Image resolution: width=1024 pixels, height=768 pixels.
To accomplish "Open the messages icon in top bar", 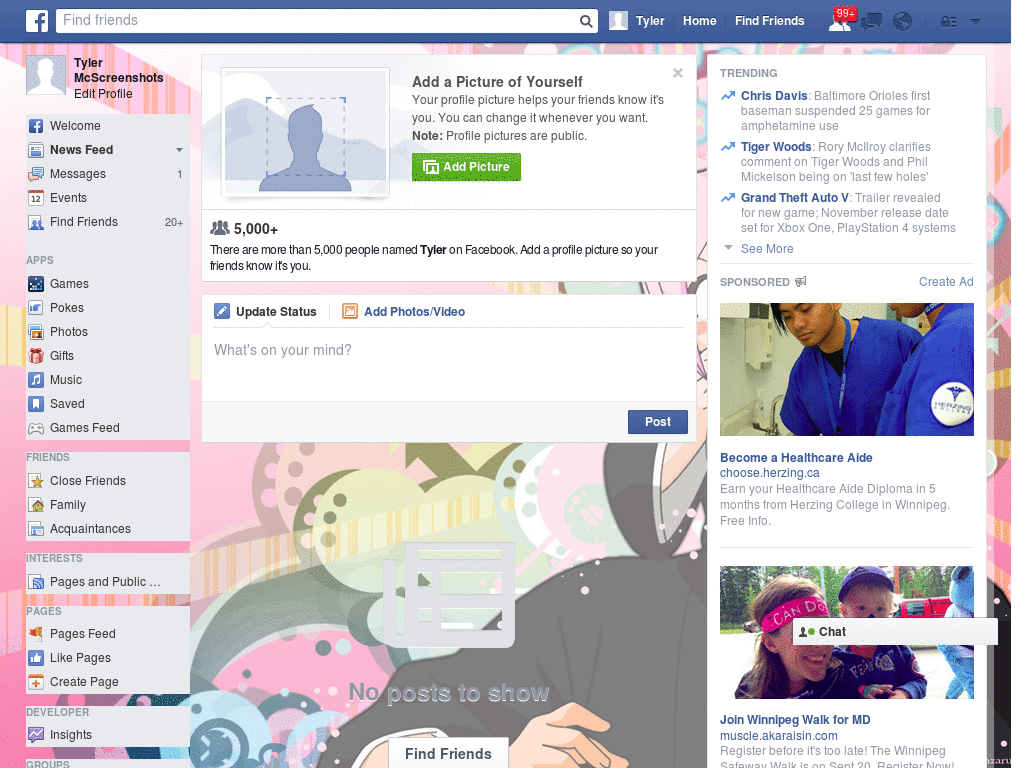I will click(x=871, y=22).
